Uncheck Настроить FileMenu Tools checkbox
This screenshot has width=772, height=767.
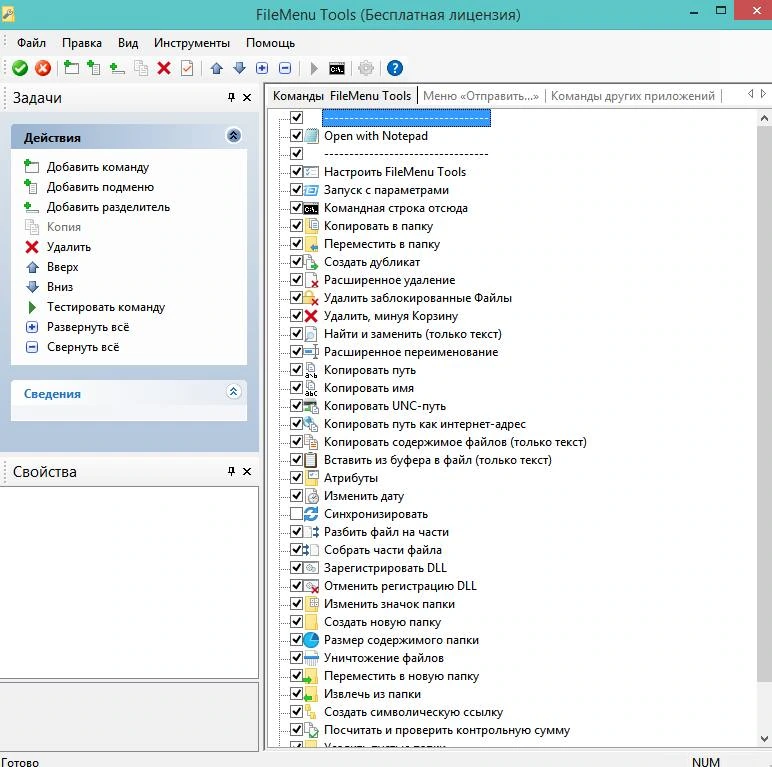tap(296, 171)
